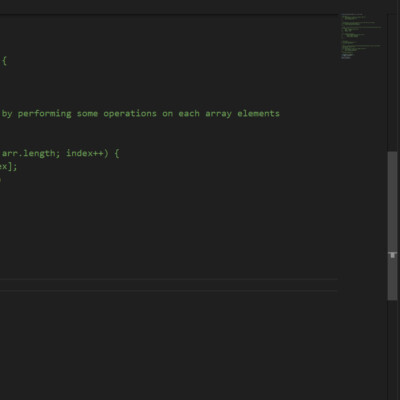This screenshot has height=400, width=400.
Task: Click the opening brace on the top code line
Action: tap(4, 61)
